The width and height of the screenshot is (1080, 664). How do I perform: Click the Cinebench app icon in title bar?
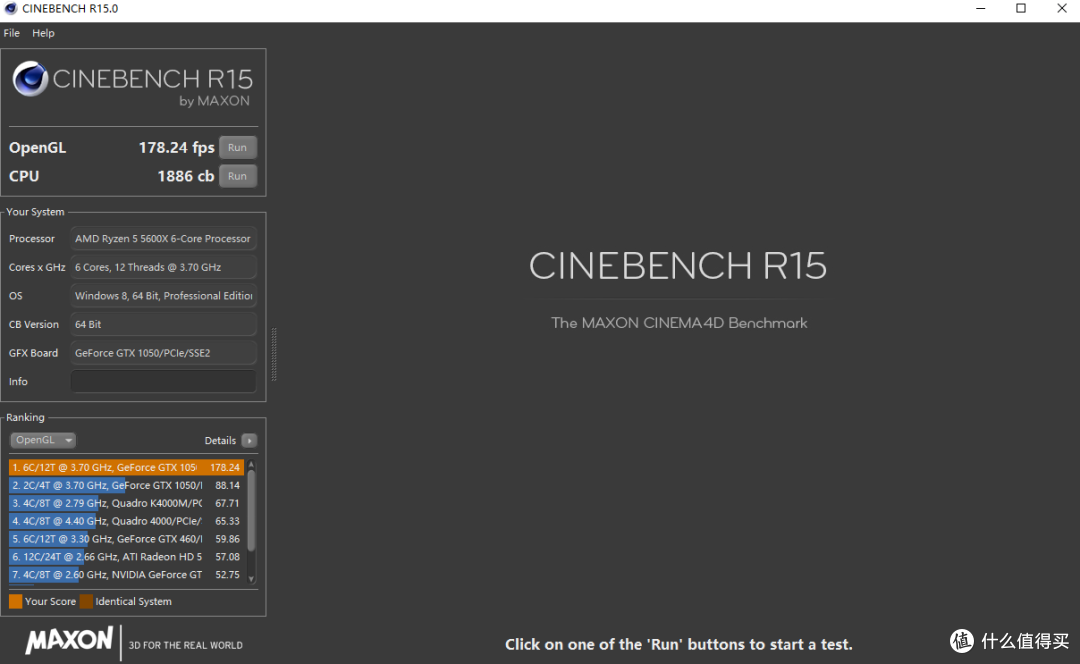pos(10,8)
